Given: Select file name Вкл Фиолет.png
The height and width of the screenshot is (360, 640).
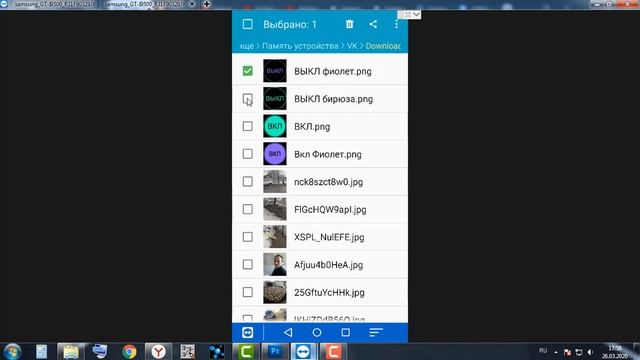Looking at the screenshot, I should click(328, 155).
